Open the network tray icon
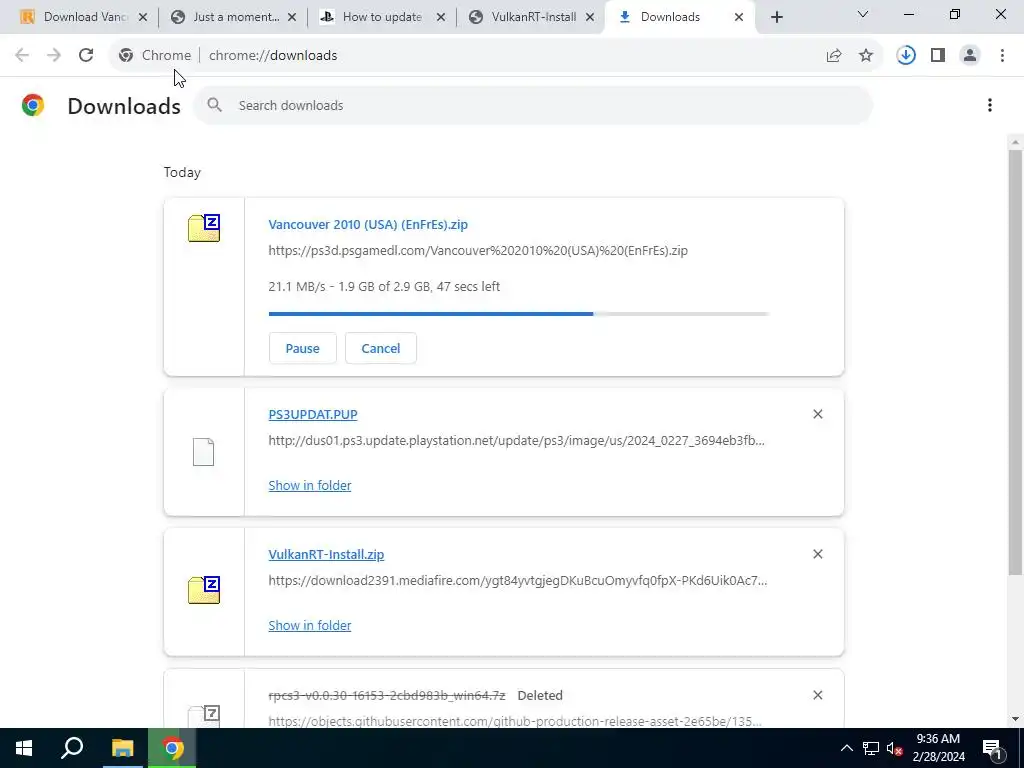Image resolution: width=1024 pixels, height=768 pixels. [871, 748]
